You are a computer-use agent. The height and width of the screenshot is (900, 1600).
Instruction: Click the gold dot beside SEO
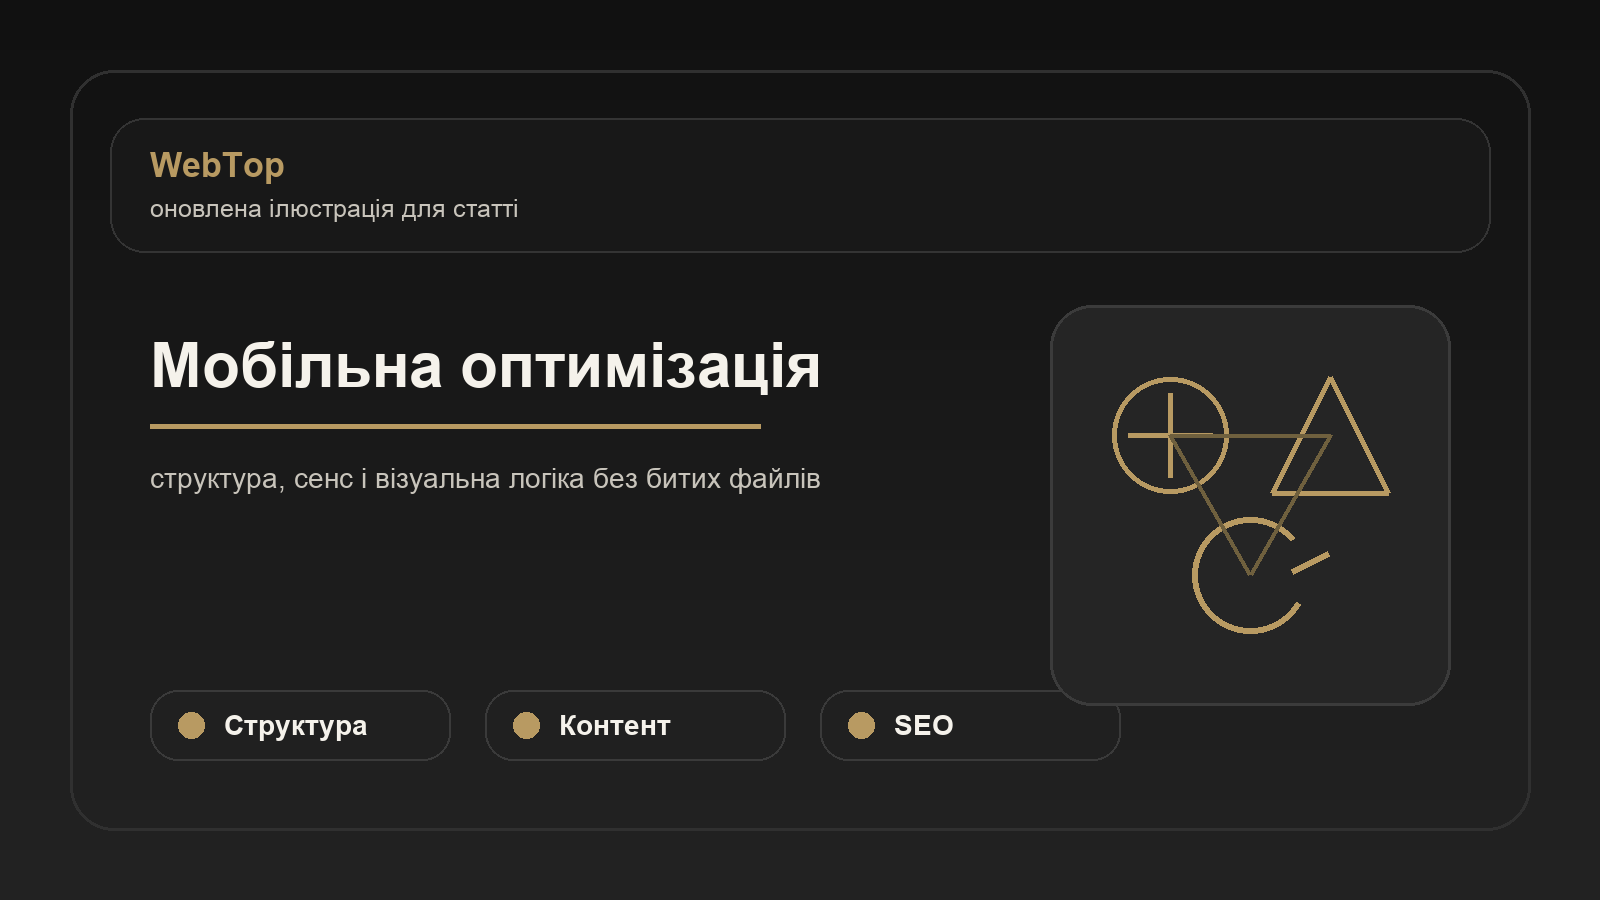[861, 725]
